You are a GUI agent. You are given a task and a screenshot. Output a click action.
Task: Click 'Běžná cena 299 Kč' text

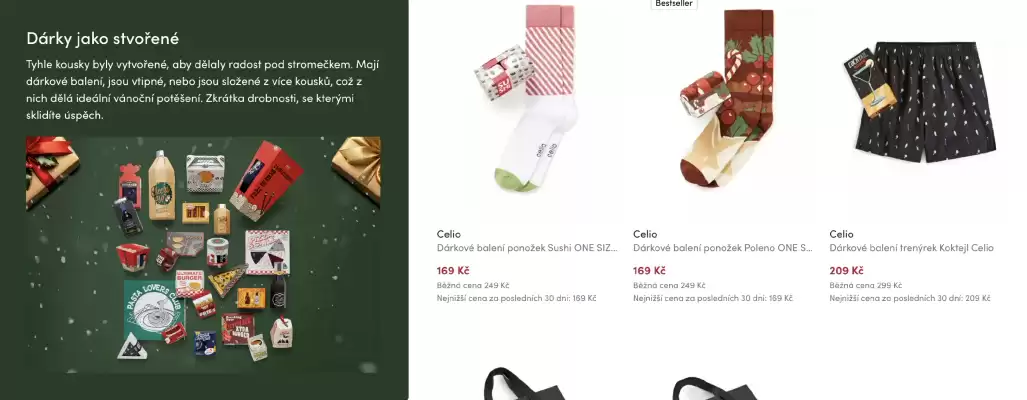865,285
